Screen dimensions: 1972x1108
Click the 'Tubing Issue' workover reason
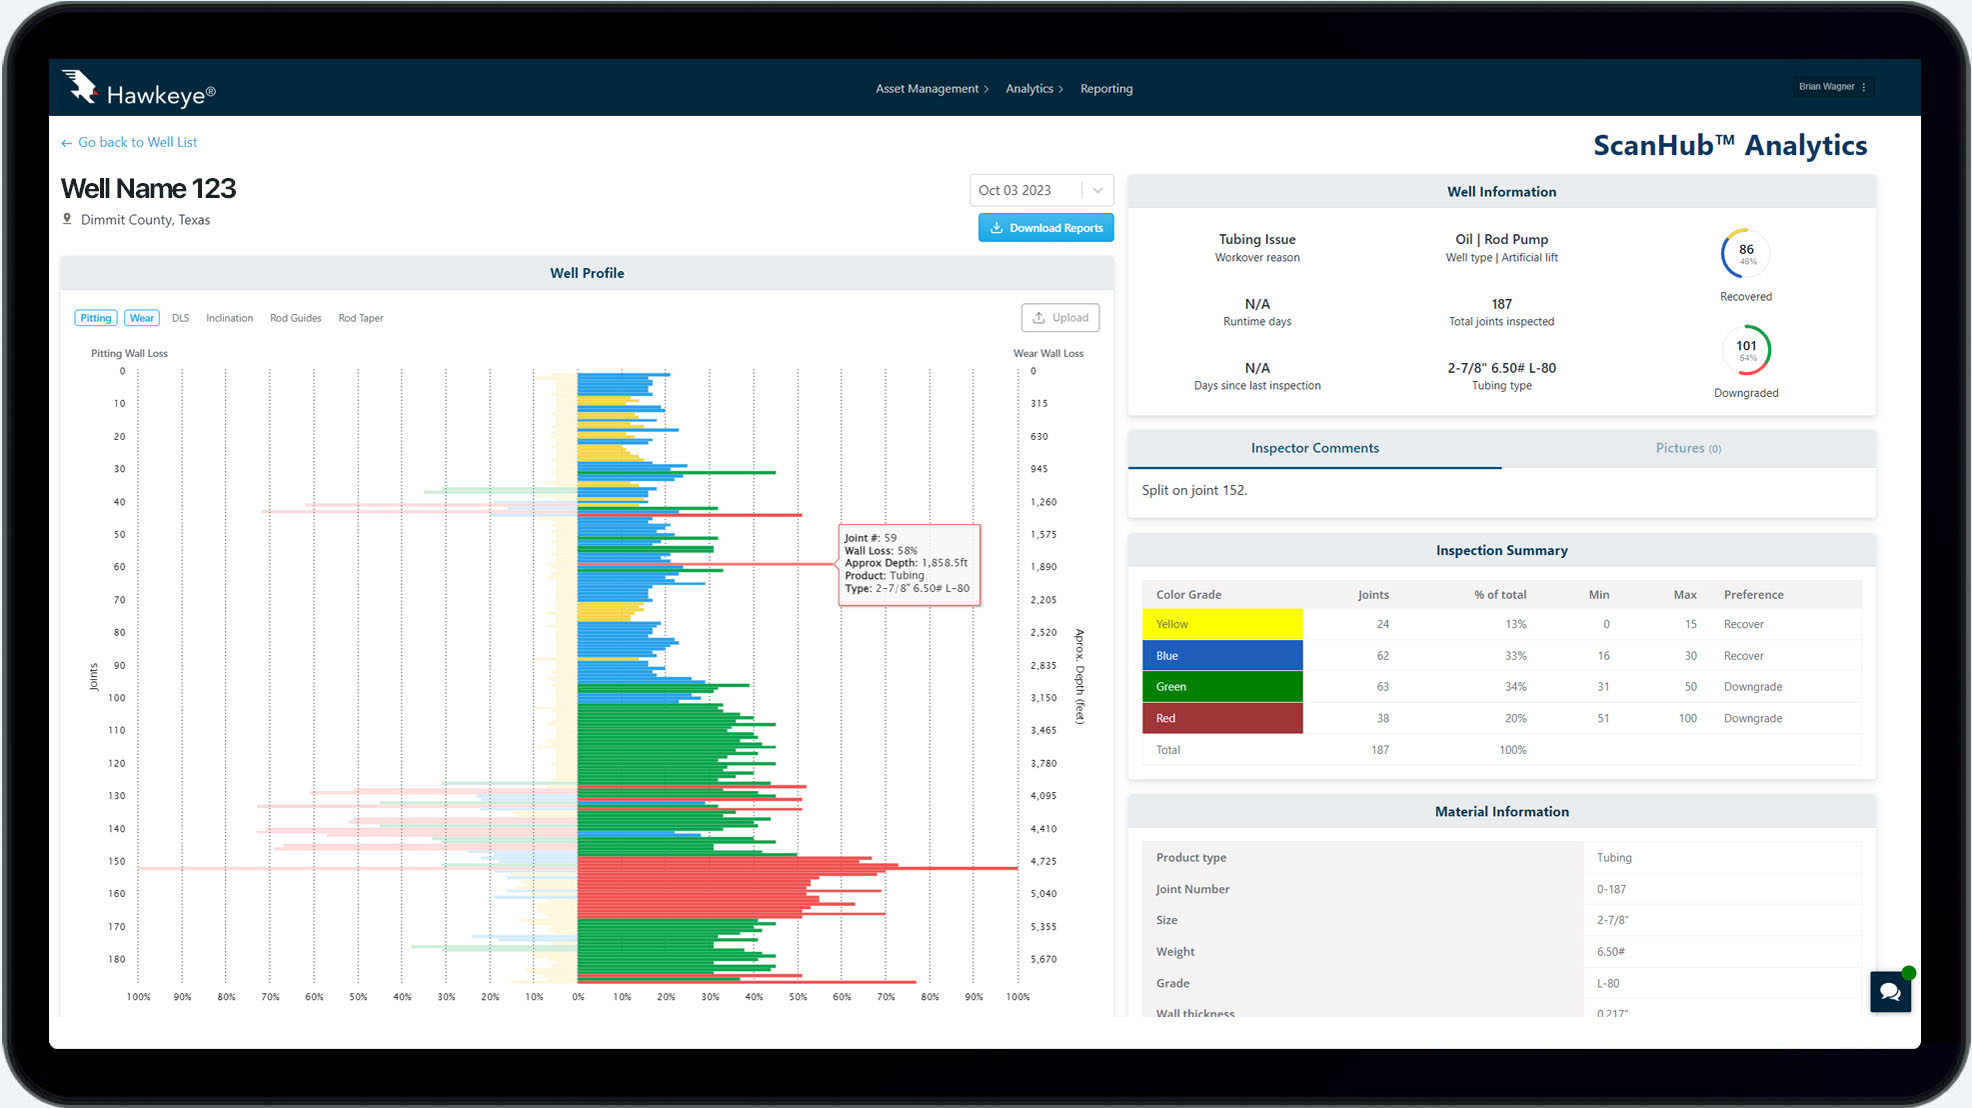coord(1257,239)
